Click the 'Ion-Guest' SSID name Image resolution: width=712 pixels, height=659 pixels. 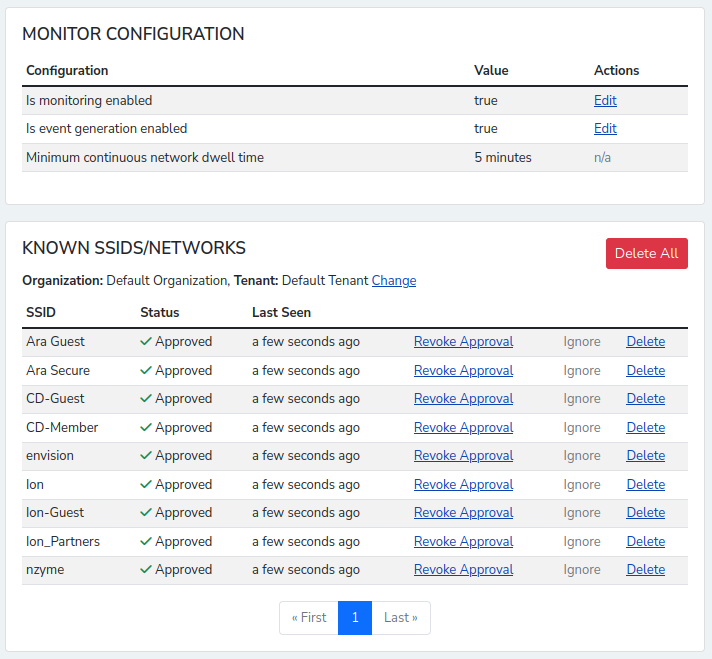coord(55,513)
